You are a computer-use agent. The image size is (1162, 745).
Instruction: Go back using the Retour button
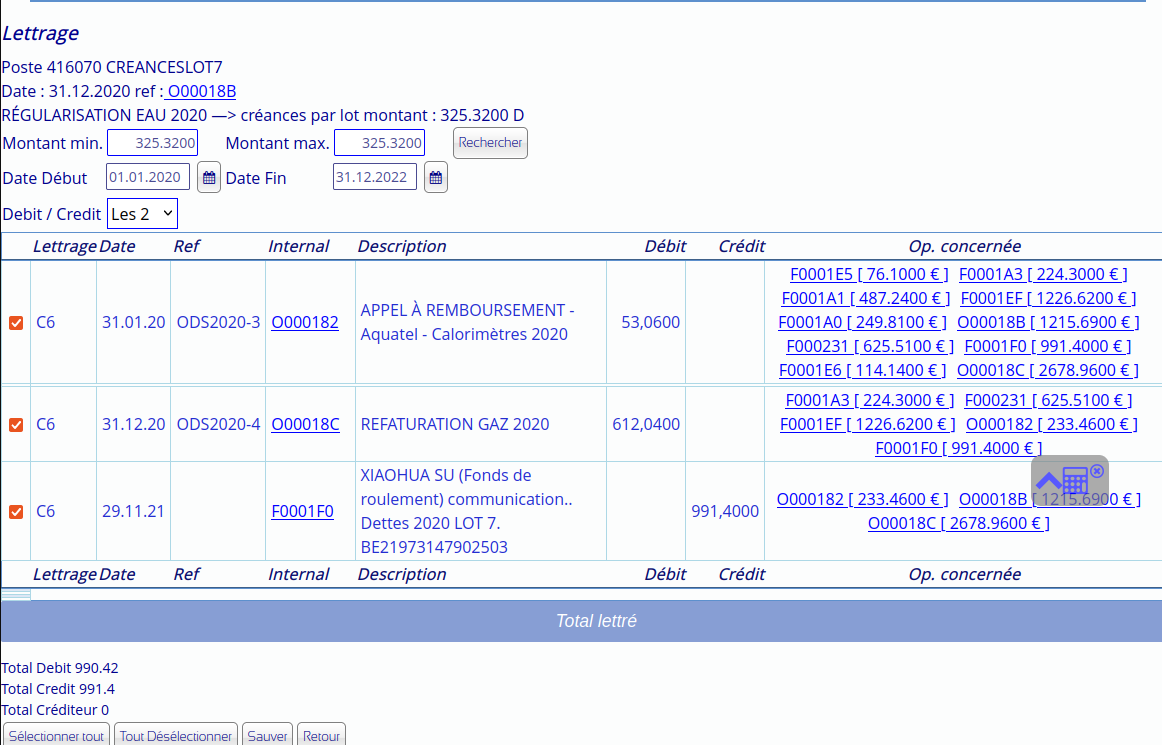click(x=321, y=736)
